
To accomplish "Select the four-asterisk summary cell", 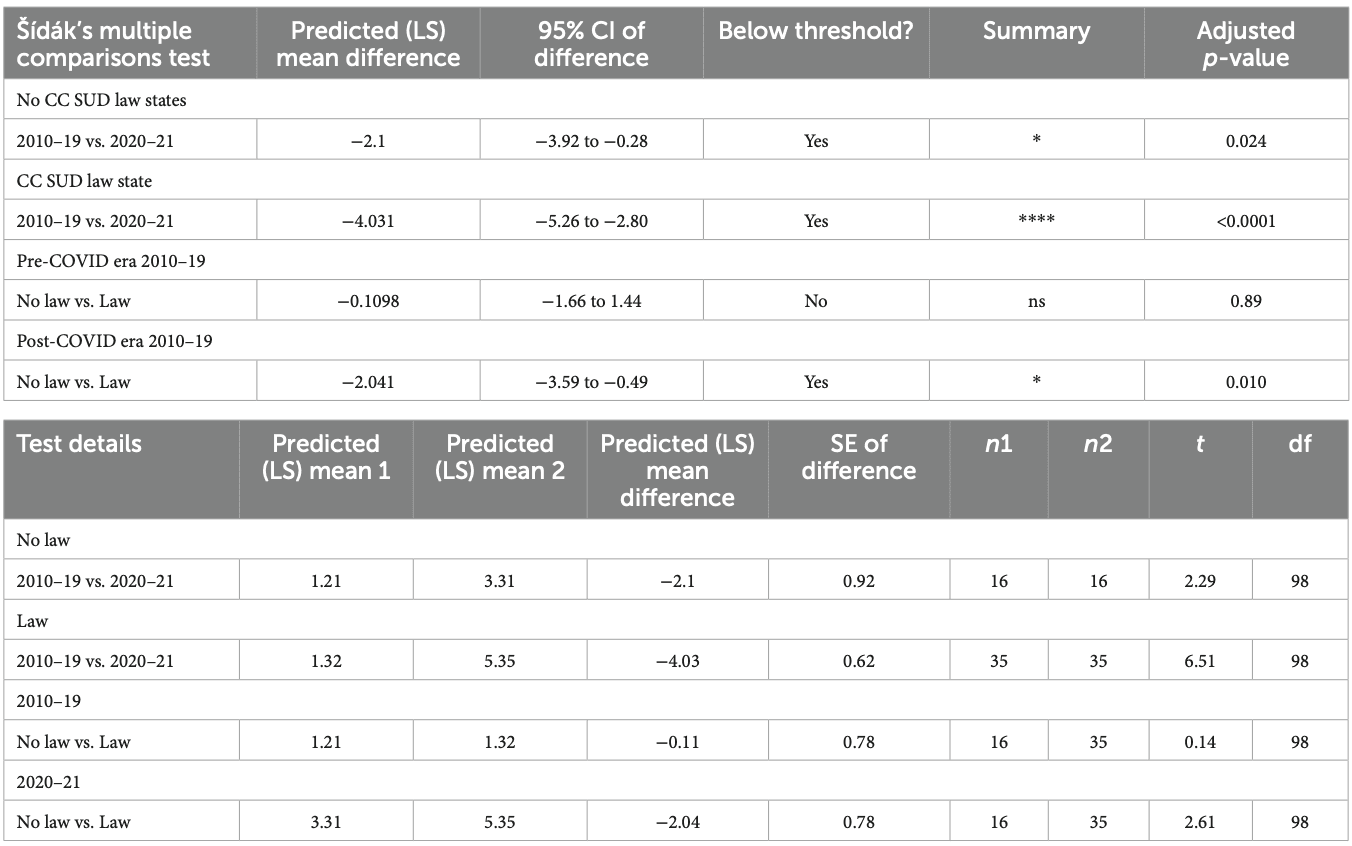I will click(1036, 220).
